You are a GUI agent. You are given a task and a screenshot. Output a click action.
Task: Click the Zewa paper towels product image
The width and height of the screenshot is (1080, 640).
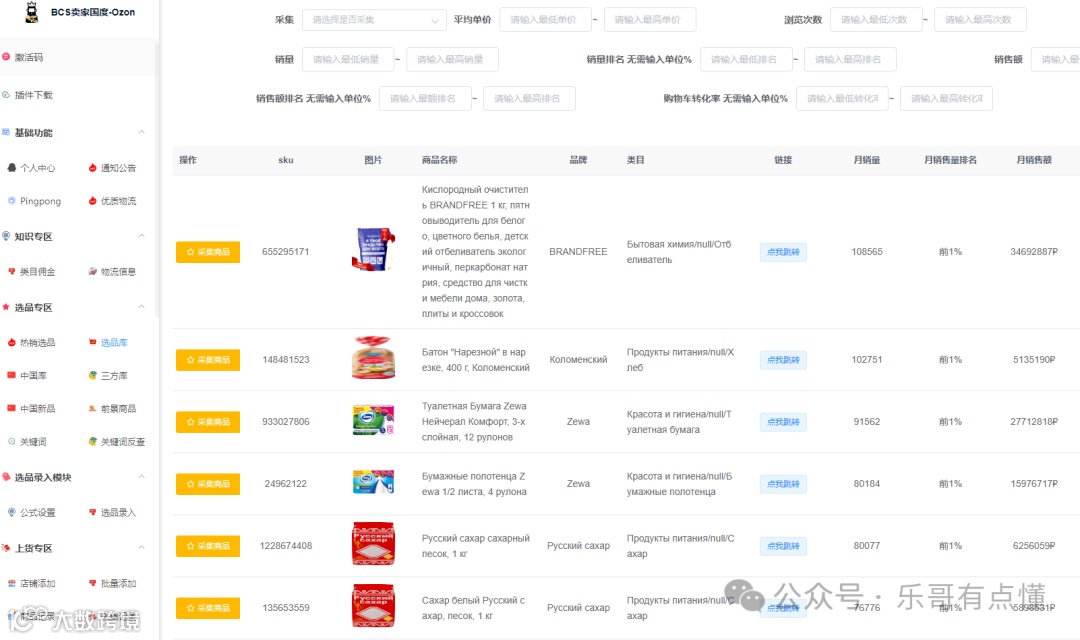(x=373, y=483)
